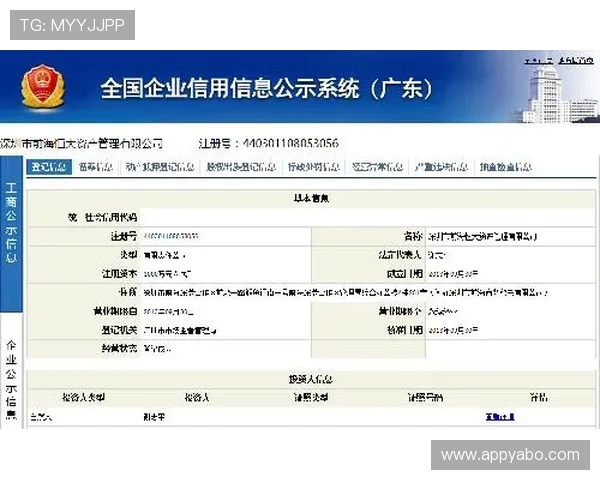
Task: Select the 登记信息 tab
Action: (x=49, y=167)
